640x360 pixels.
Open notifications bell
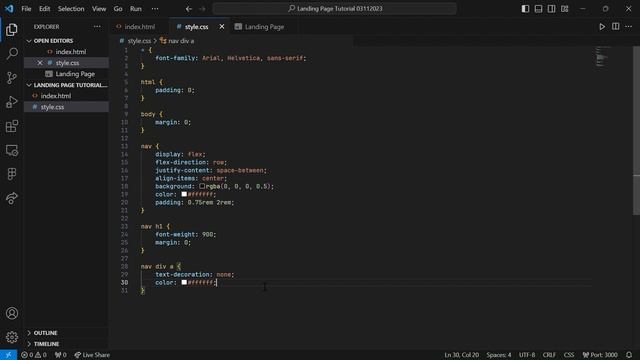click(629, 355)
